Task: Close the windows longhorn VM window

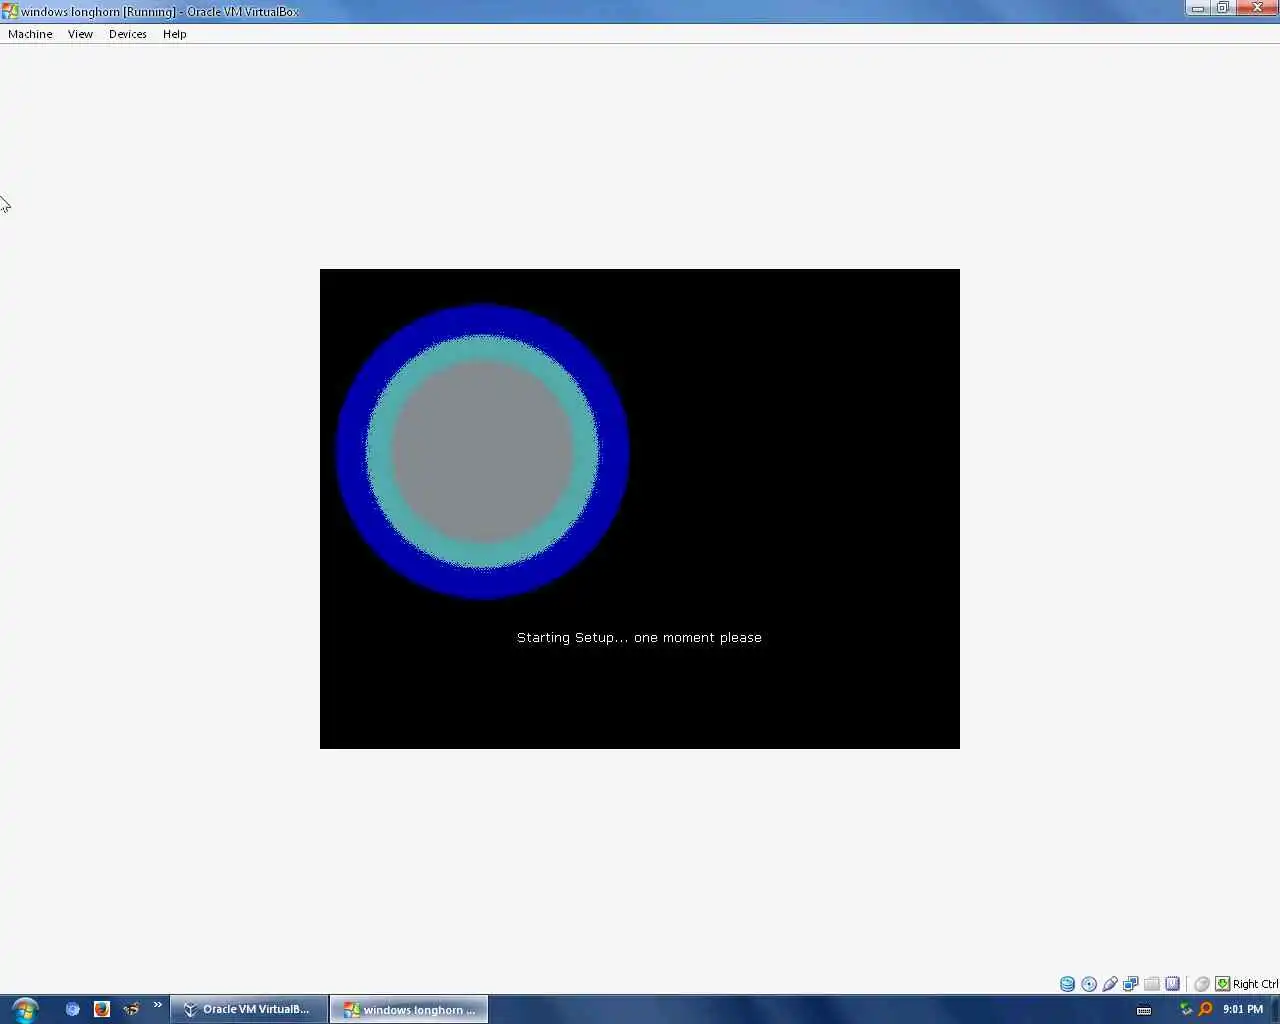Action: (x=1257, y=8)
